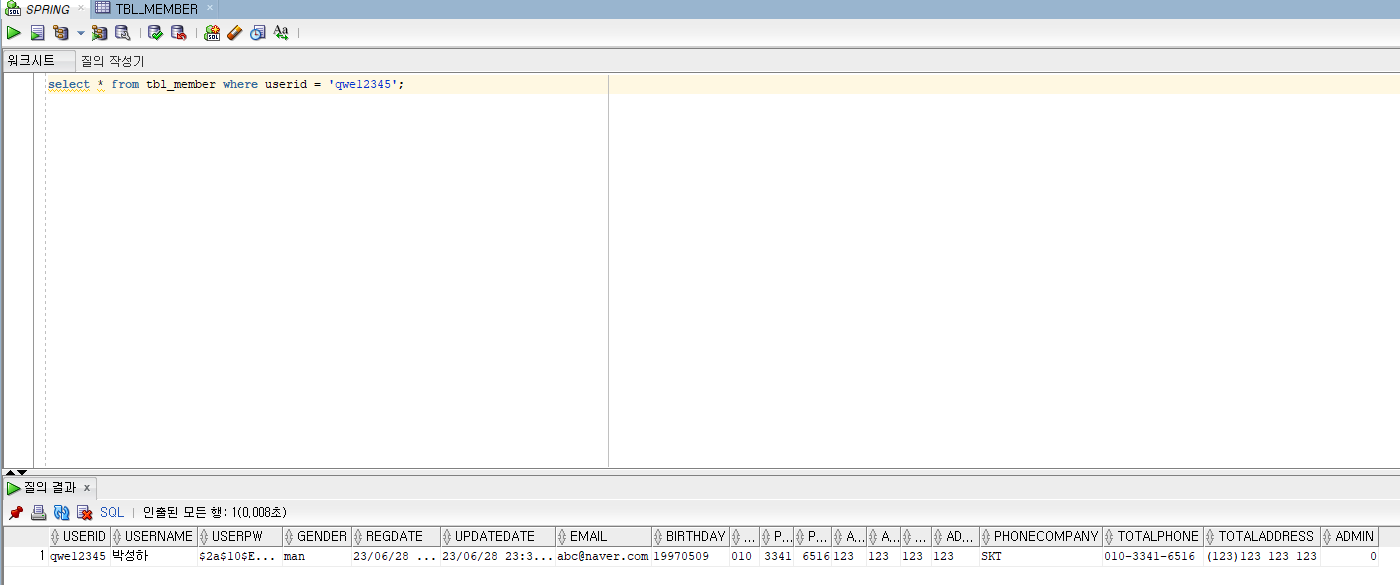
Task: Sort by the USERPW column header
Action: pos(240,536)
